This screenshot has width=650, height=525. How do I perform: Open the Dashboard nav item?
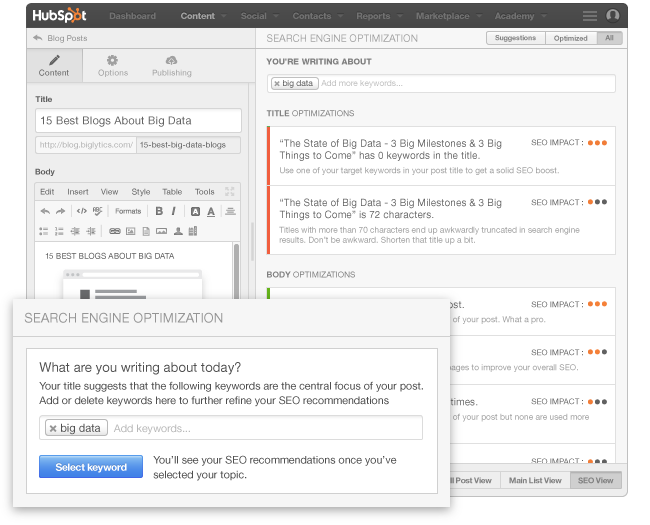[132, 16]
